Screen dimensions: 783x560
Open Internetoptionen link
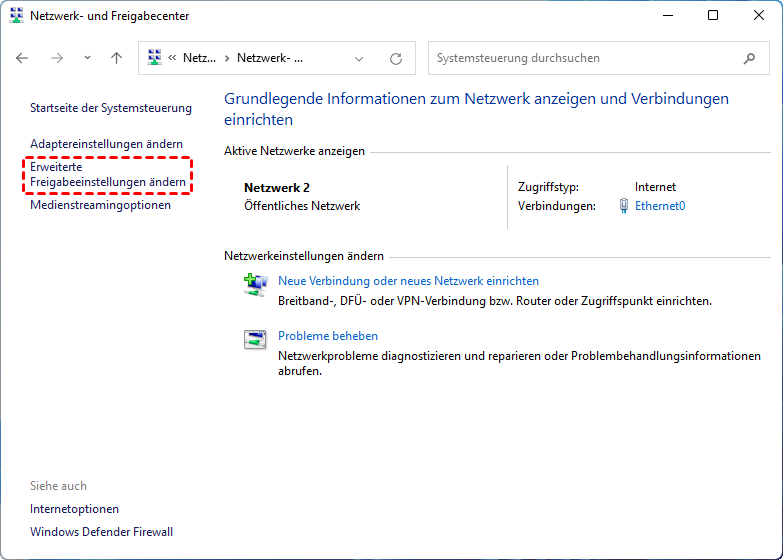click(74, 509)
